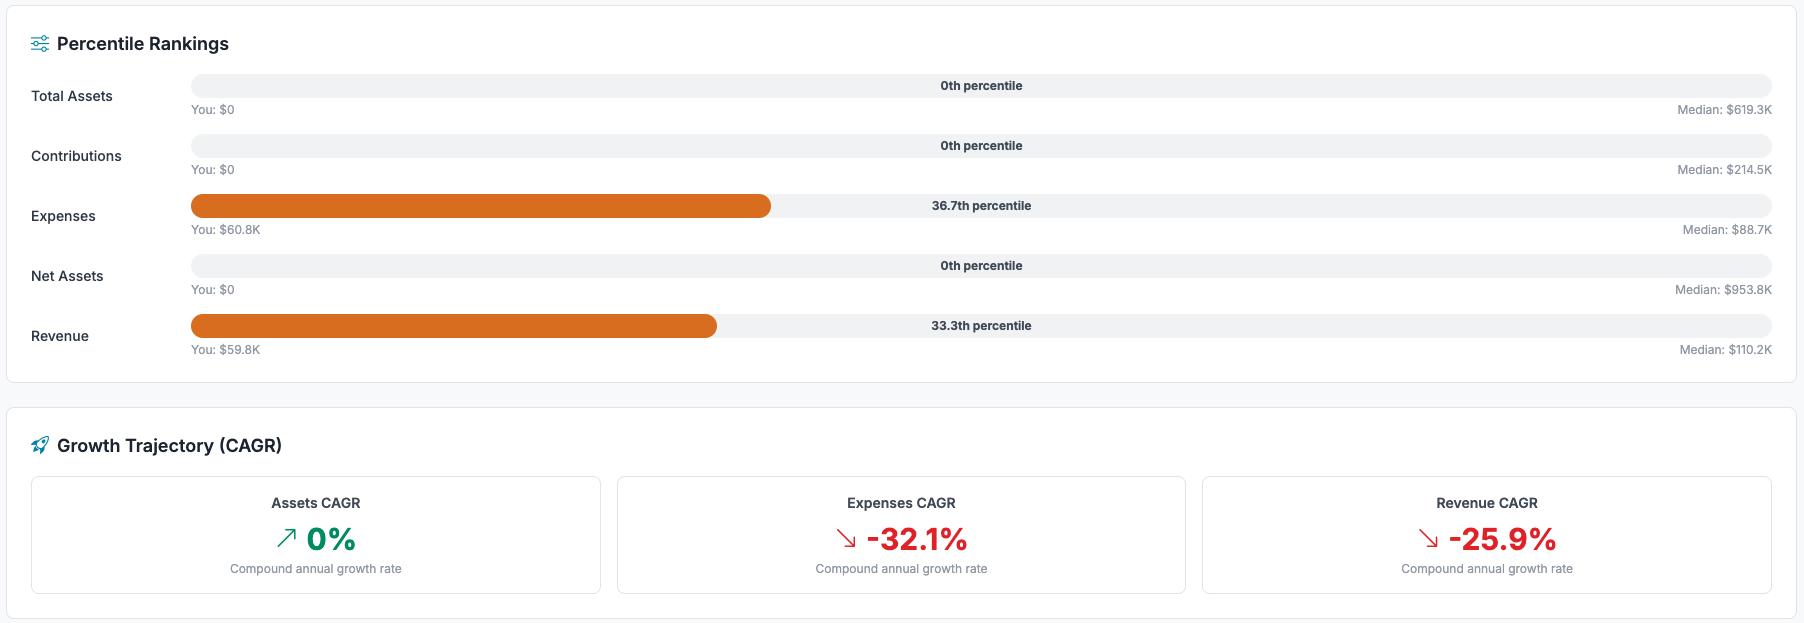
Task: Click the Median $619.3K value for Total Assets
Action: pos(1723,110)
